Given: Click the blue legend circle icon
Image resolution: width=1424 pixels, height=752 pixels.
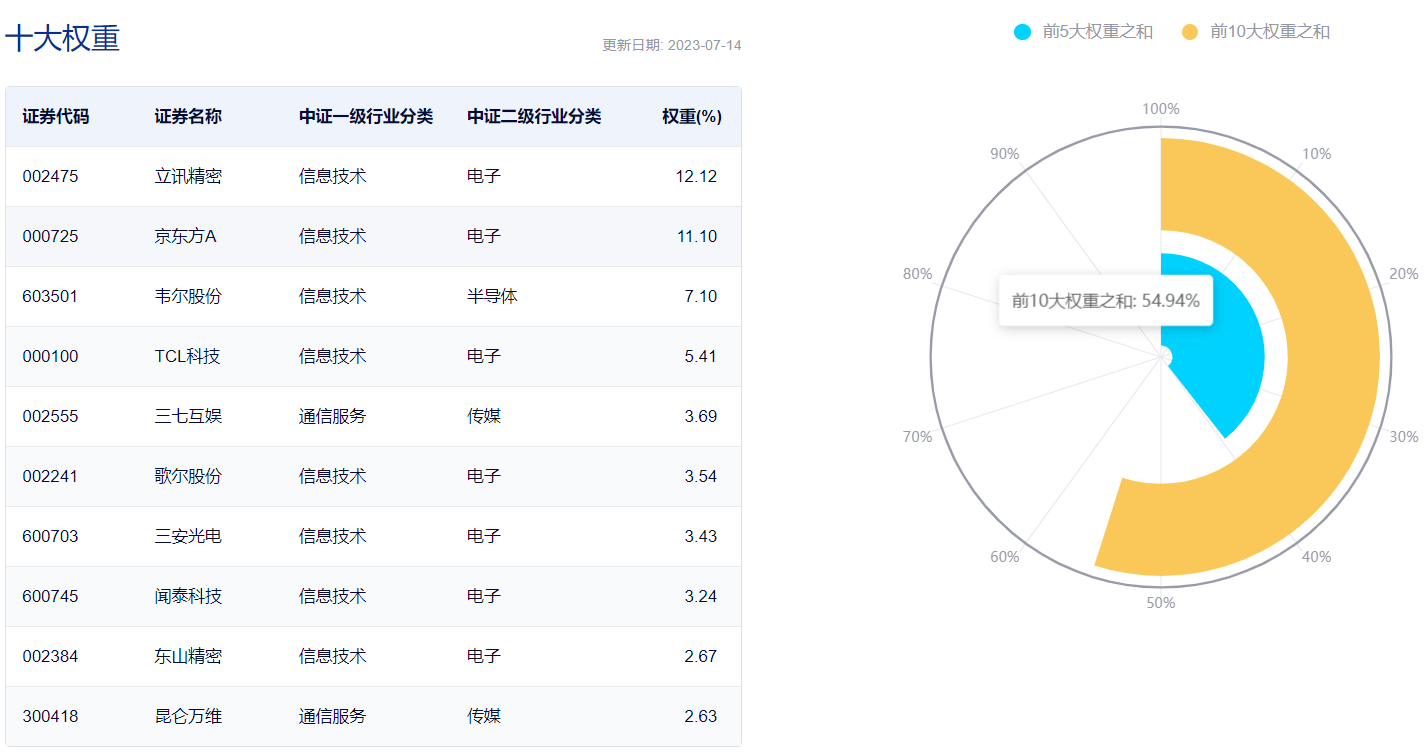Looking at the screenshot, I should [x=1022, y=32].
